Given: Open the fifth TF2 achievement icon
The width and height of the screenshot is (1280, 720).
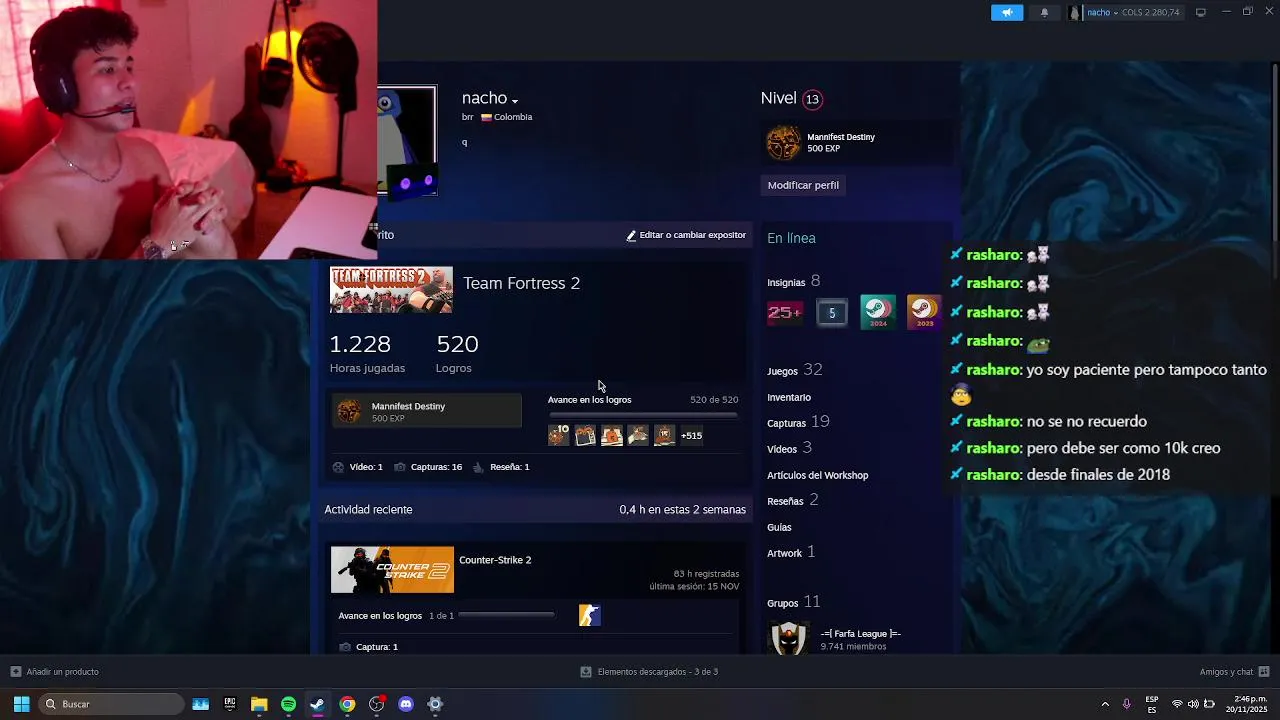Looking at the screenshot, I should tap(664, 435).
